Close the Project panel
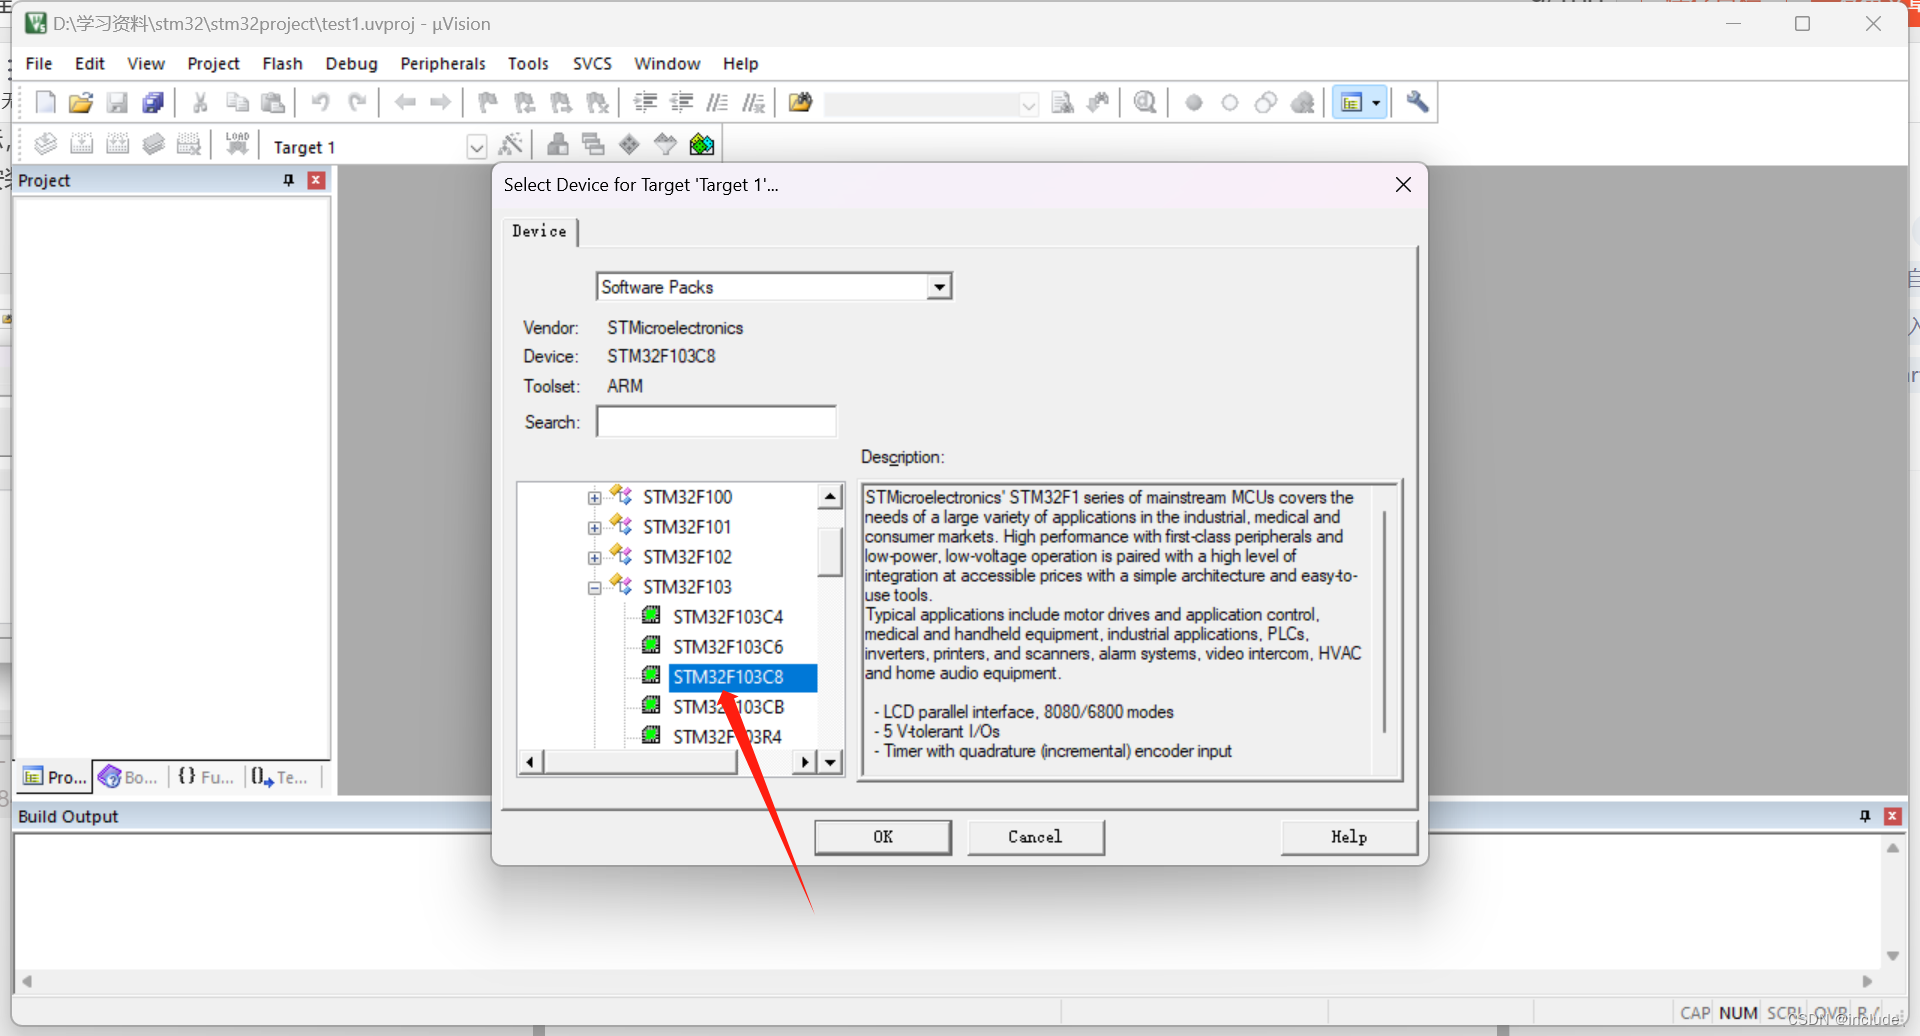This screenshot has height=1036, width=1920. point(316,180)
